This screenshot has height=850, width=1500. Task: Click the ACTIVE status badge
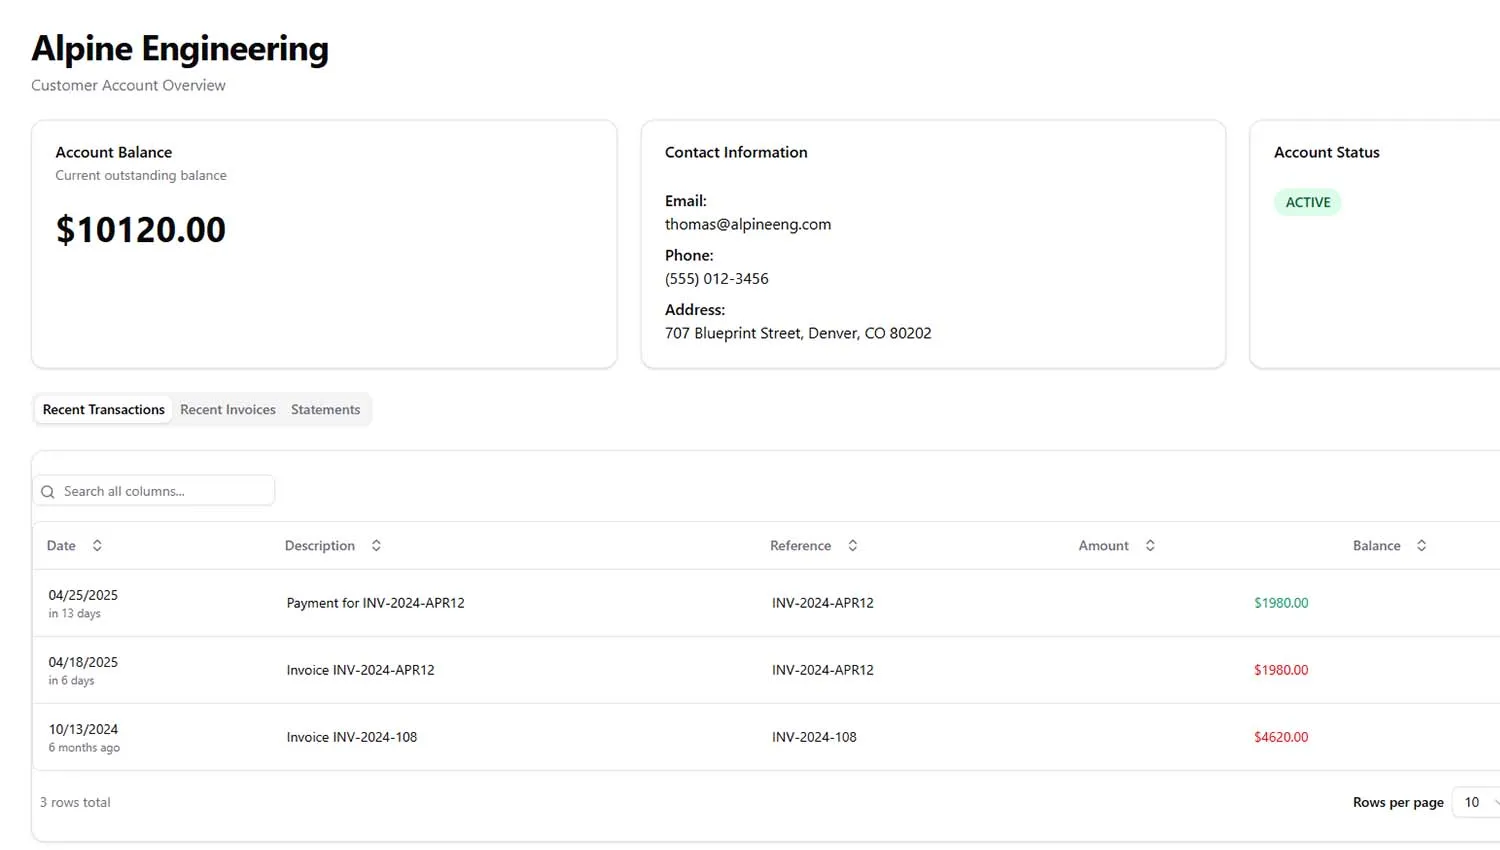click(1308, 202)
